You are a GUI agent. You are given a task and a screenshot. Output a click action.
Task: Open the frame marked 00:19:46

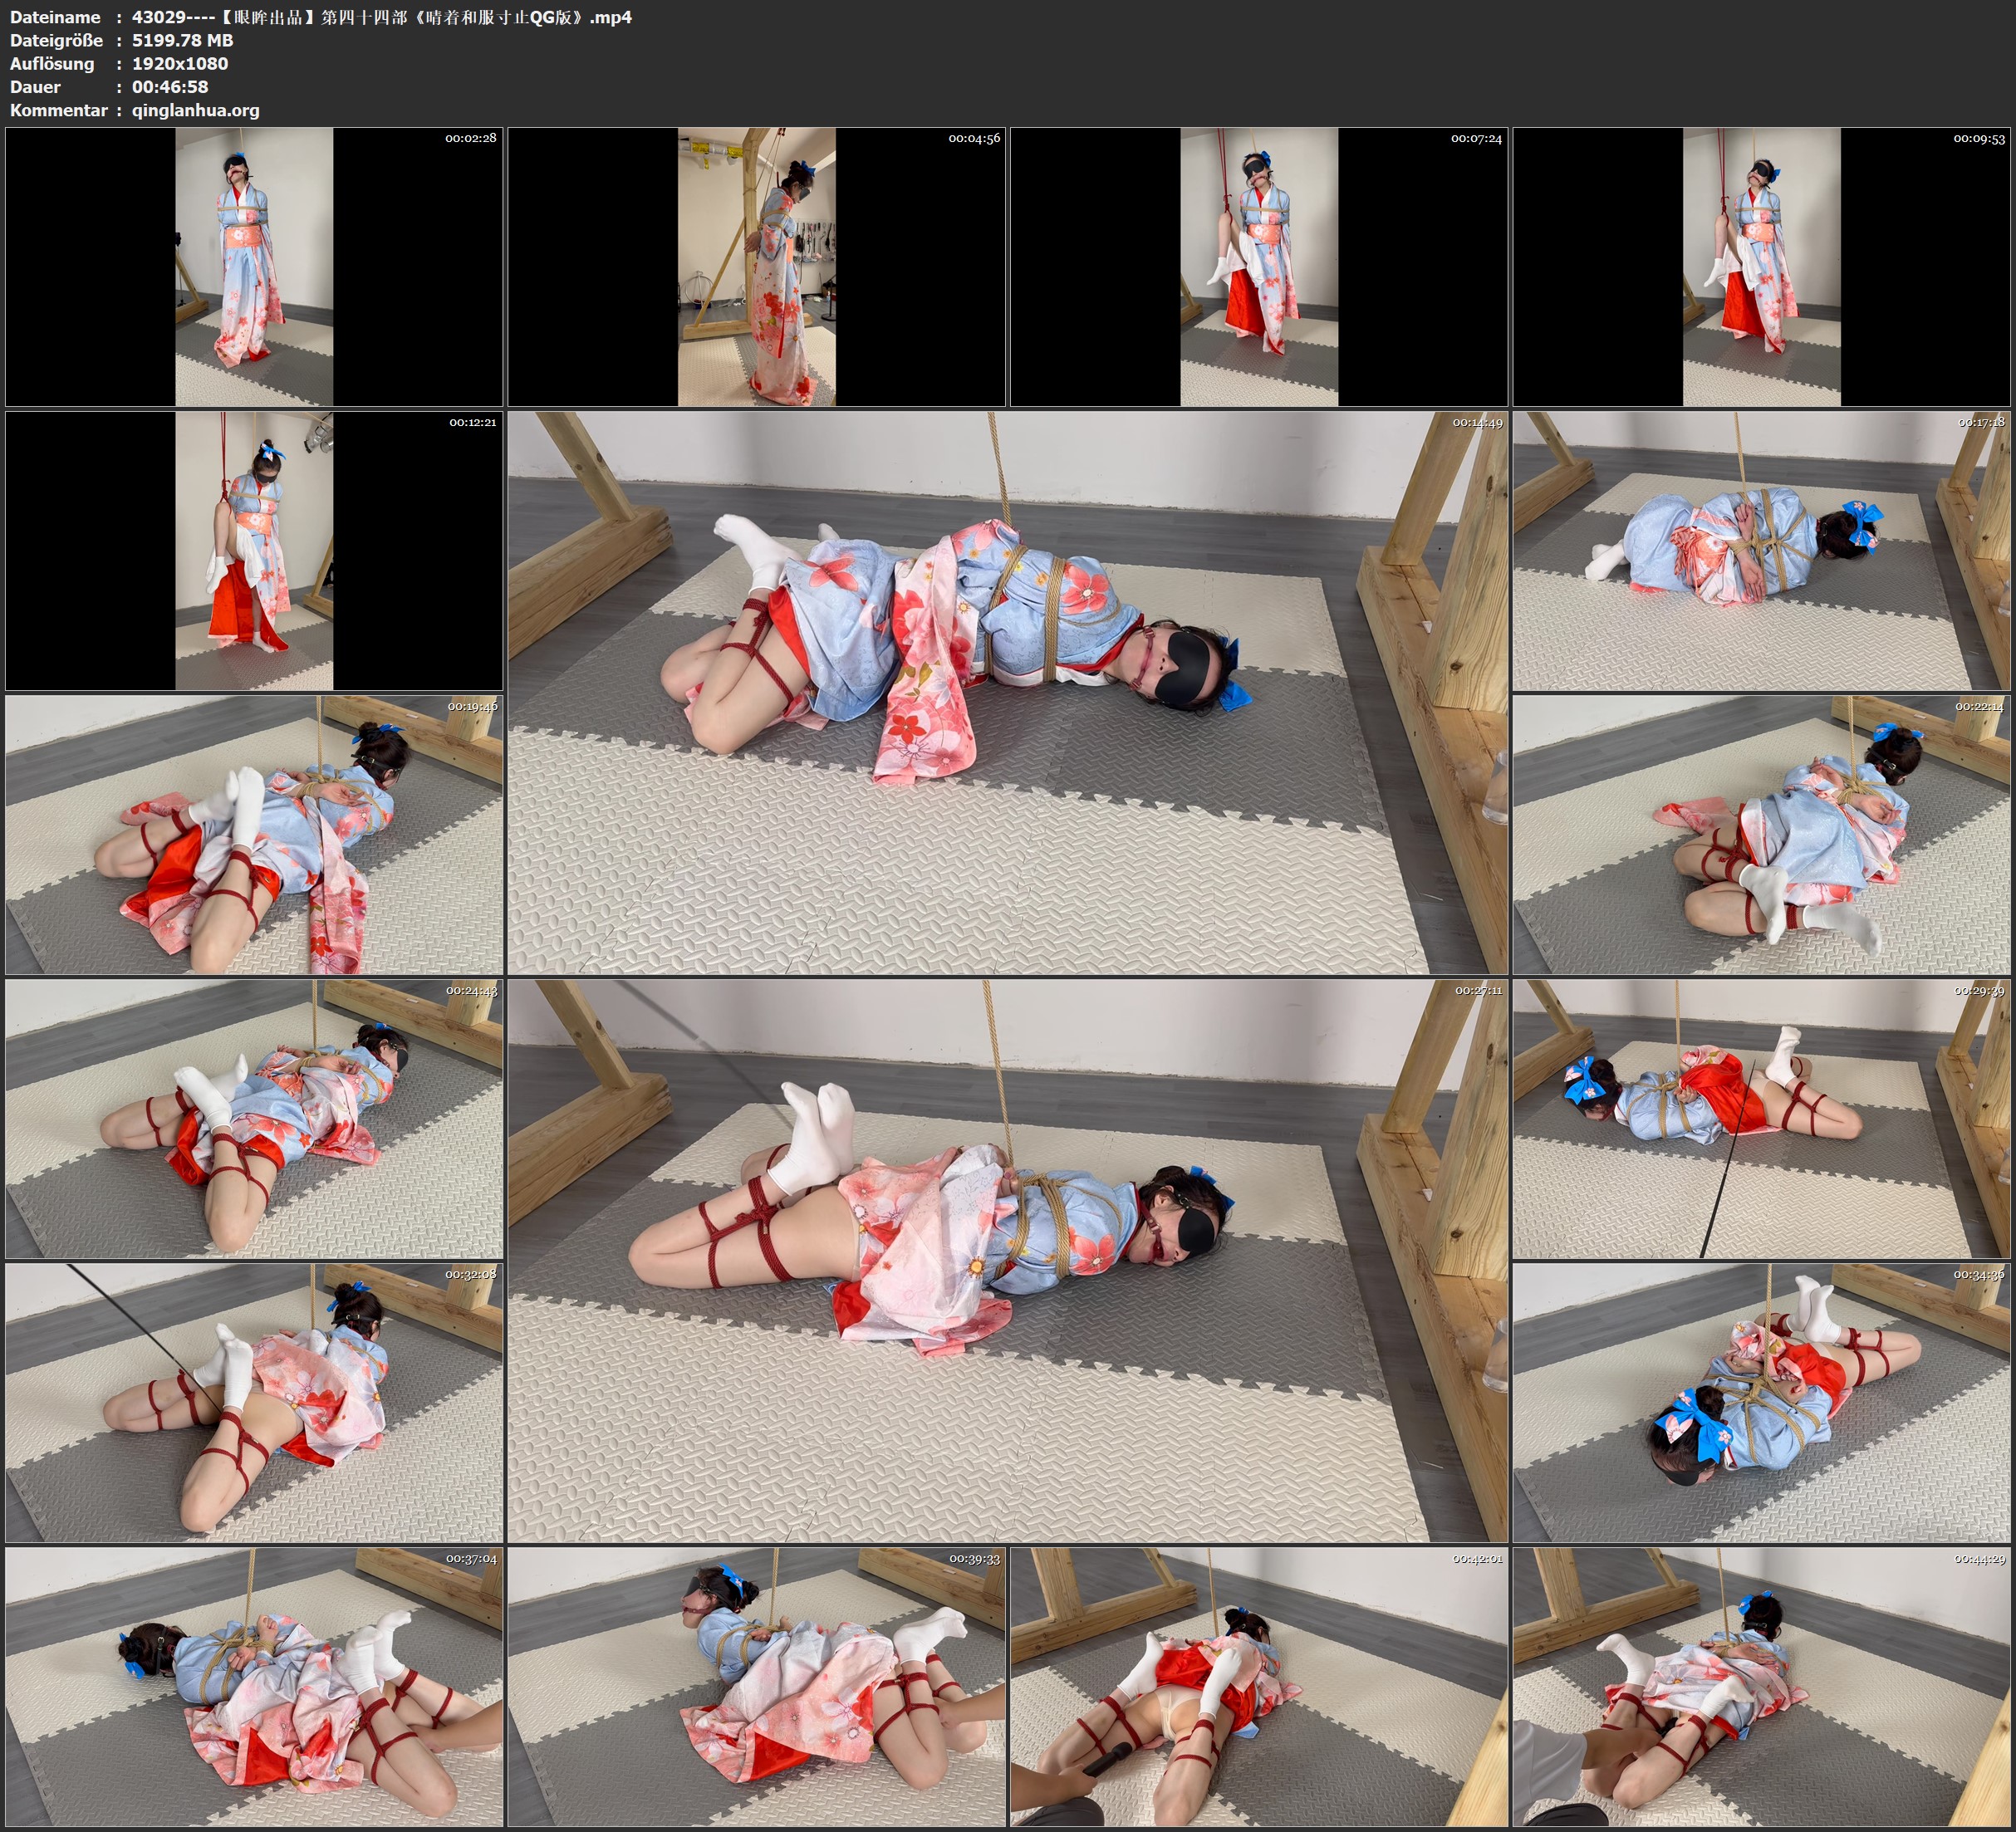coord(254,834)
